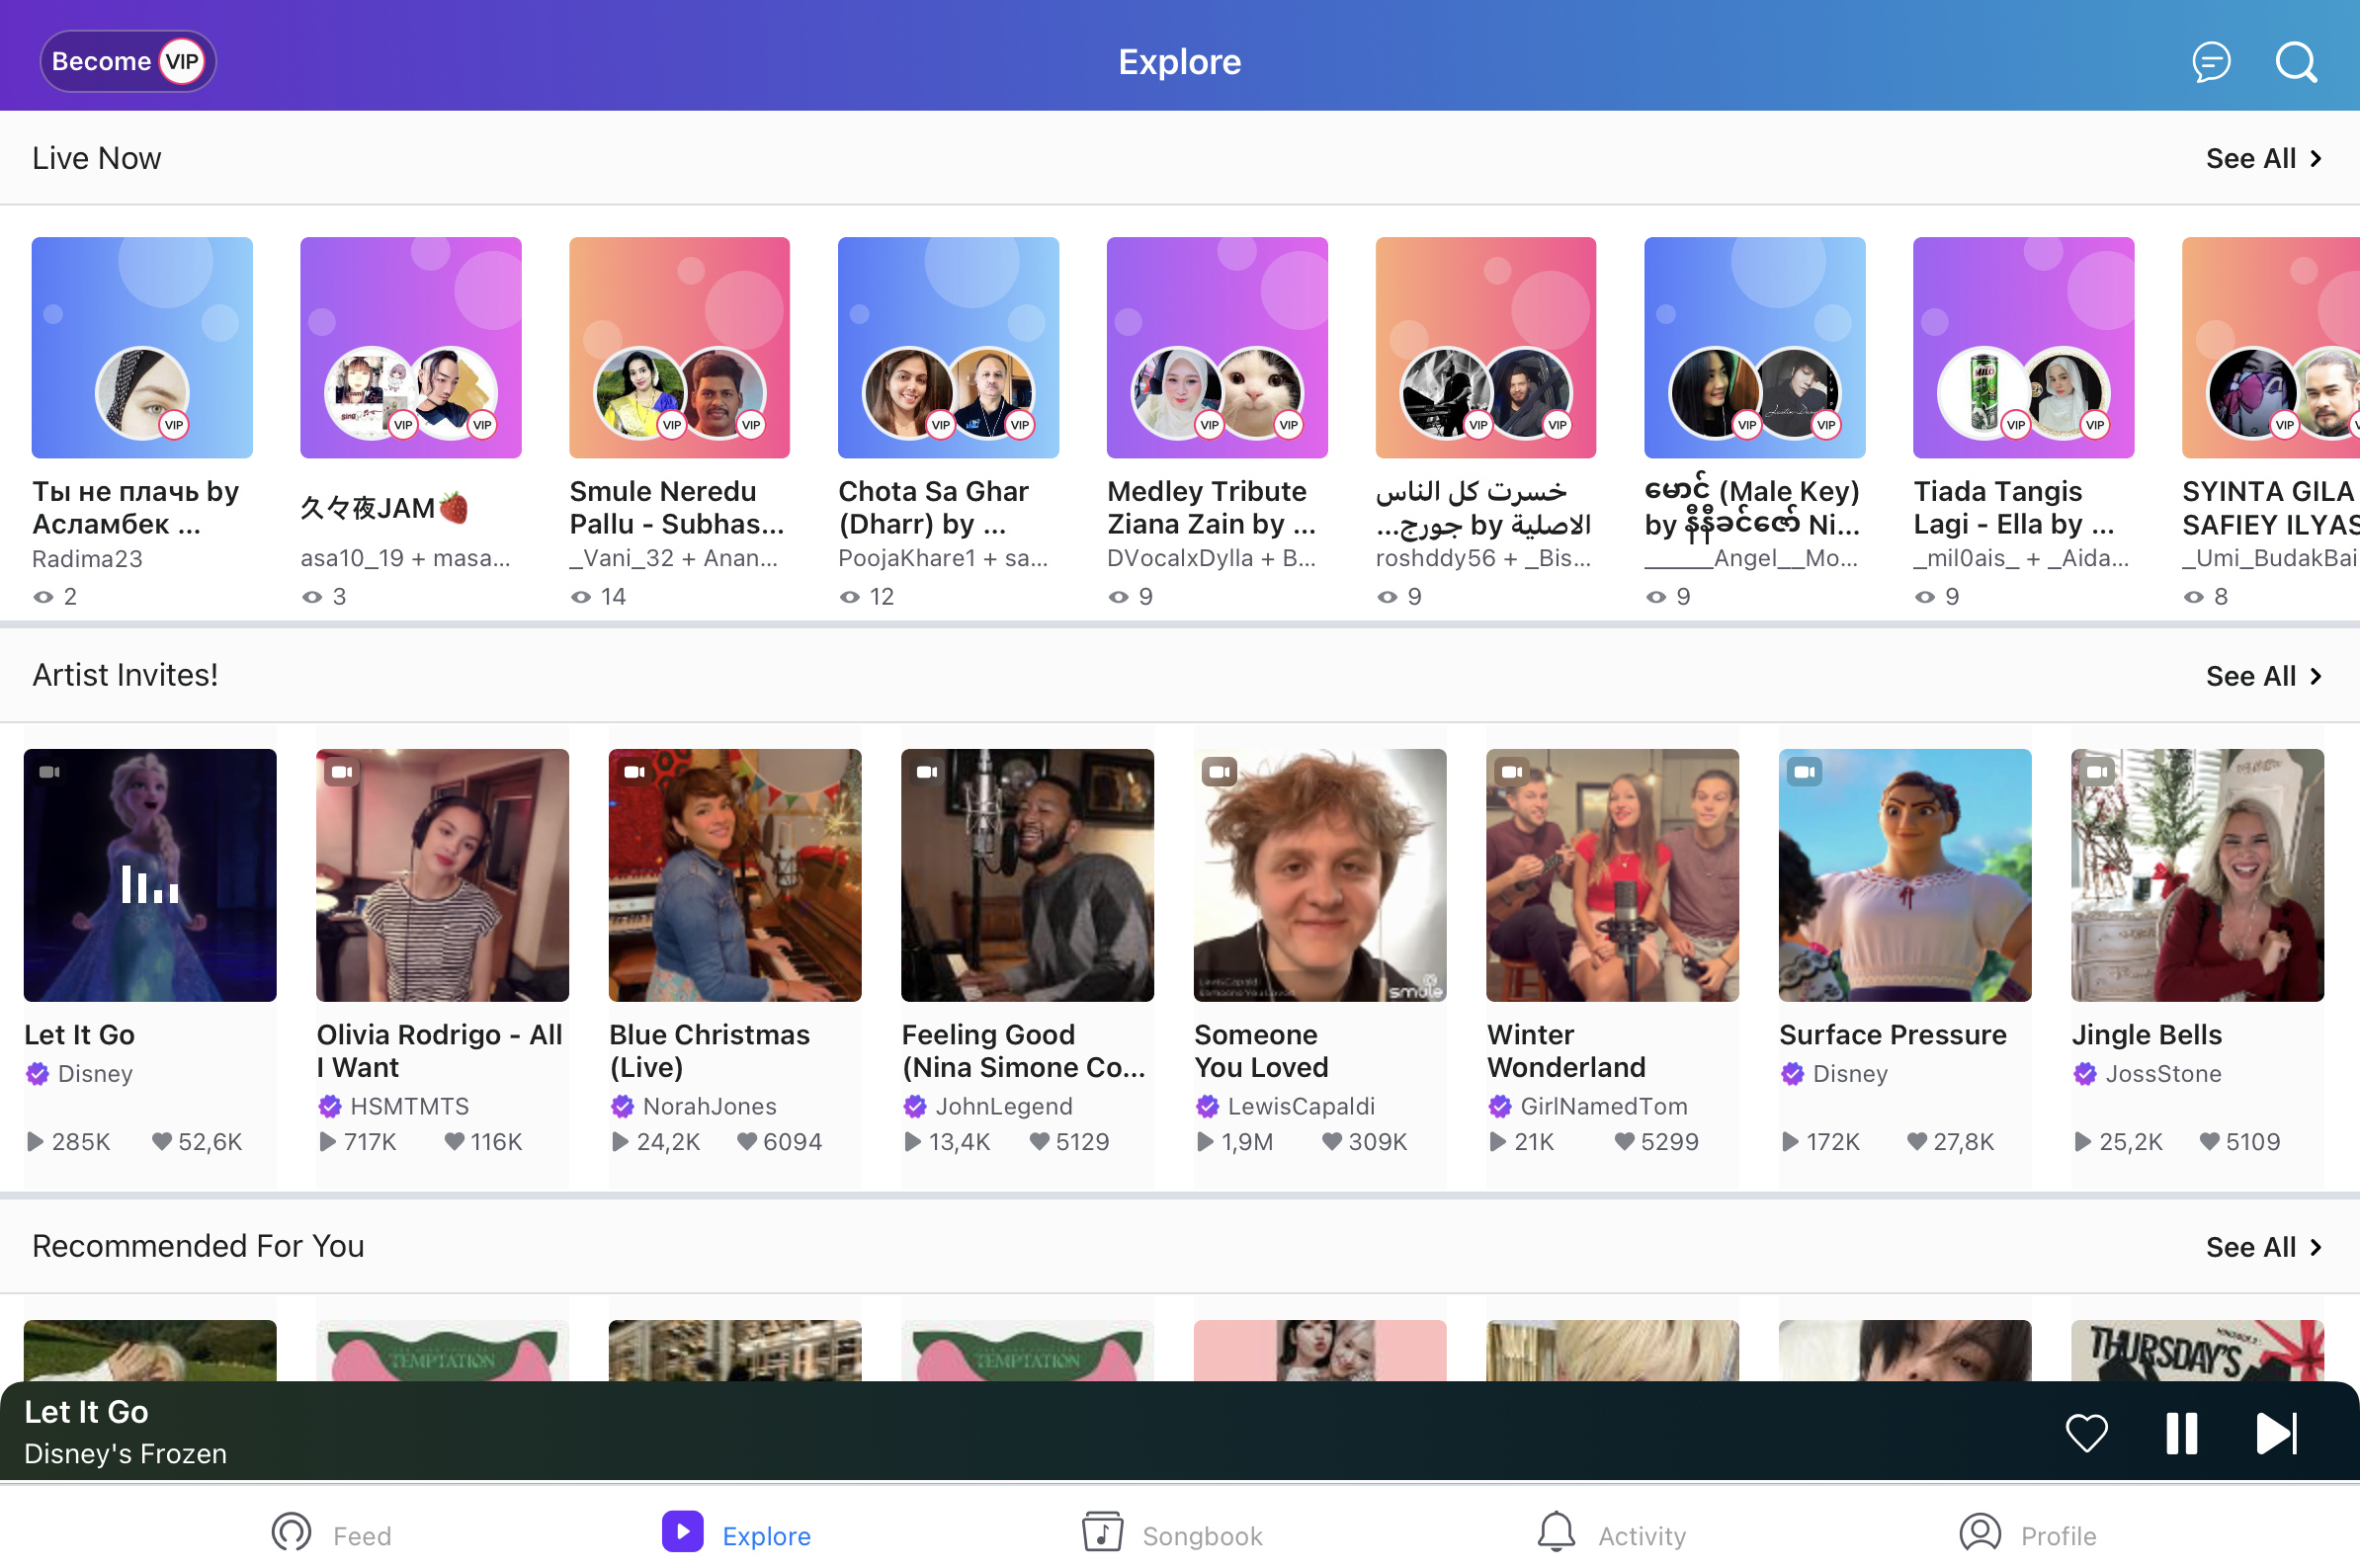2360x1568 pixels.
Task: Click the Artist Invites! section heading
Action: coord(125,675)
